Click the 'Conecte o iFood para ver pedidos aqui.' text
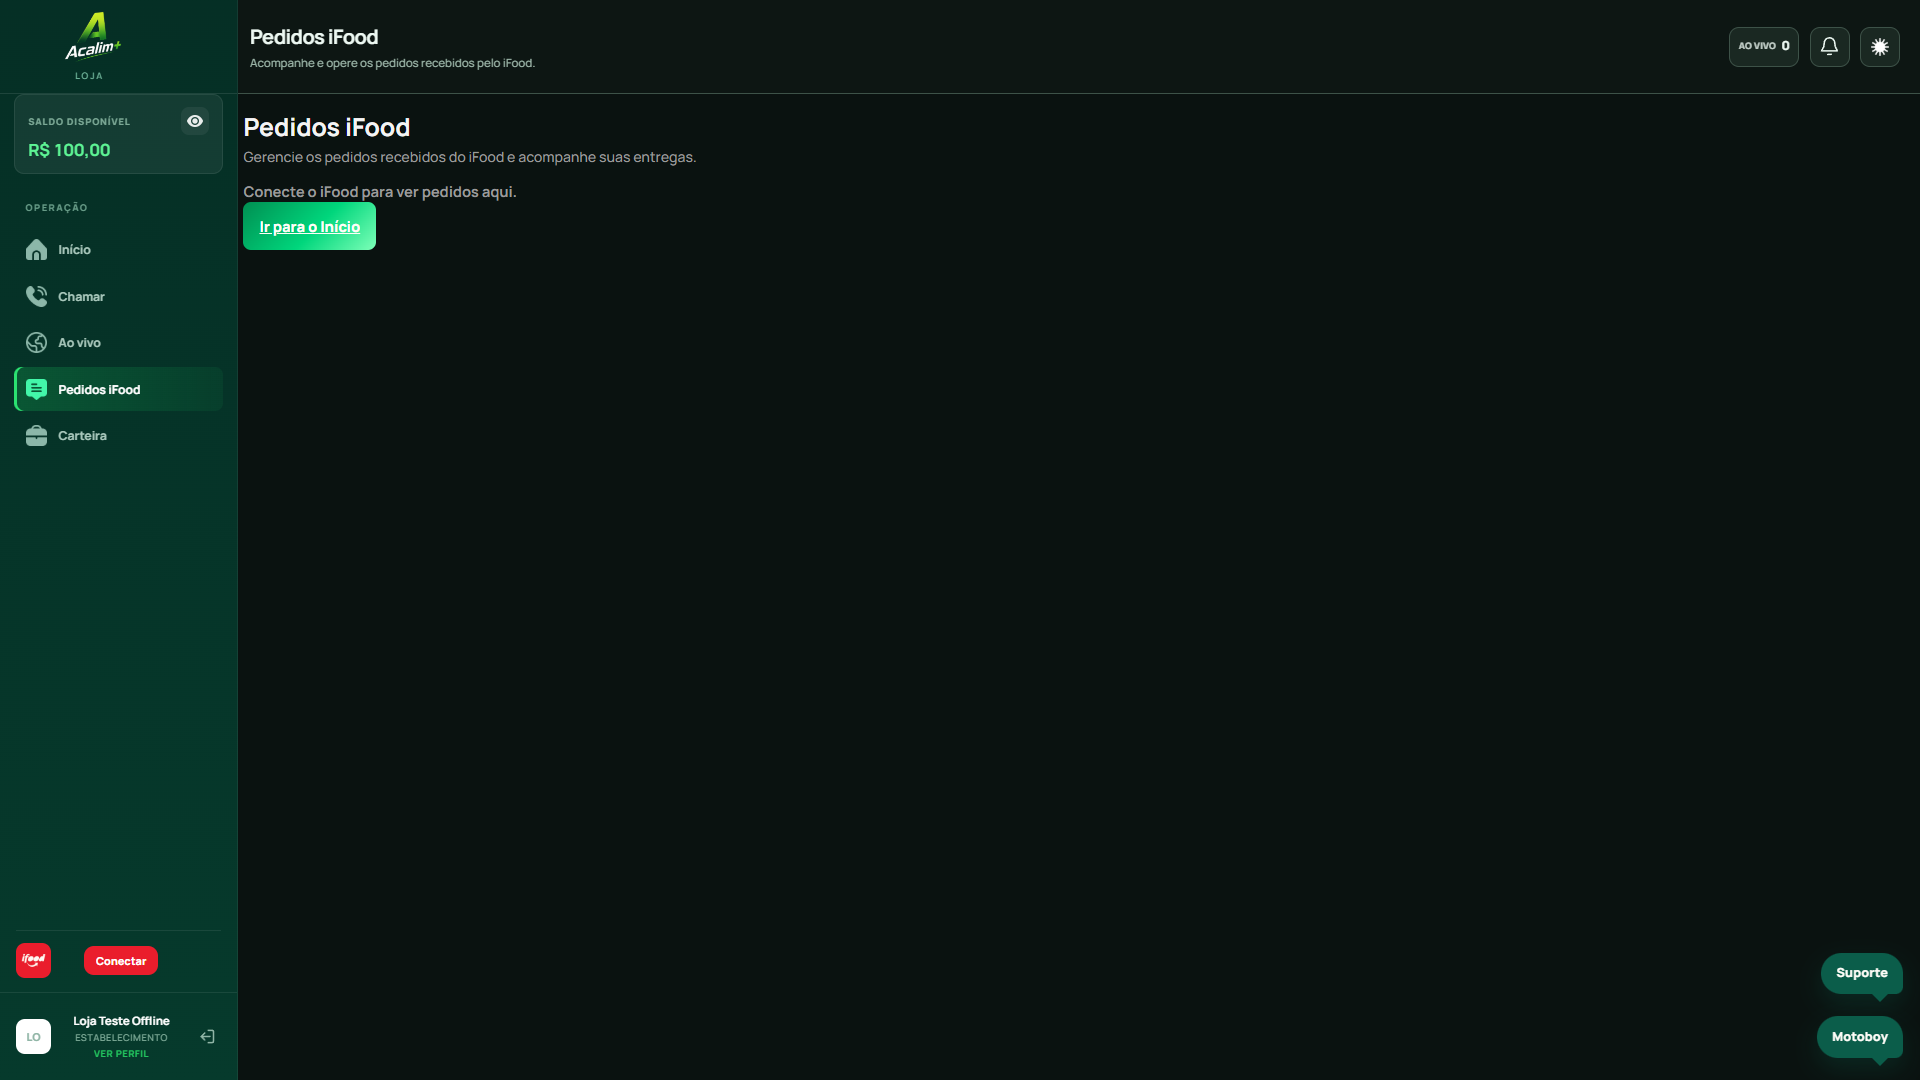The width and height of the screenshot is (1920, 1080). tap(380, 192)
